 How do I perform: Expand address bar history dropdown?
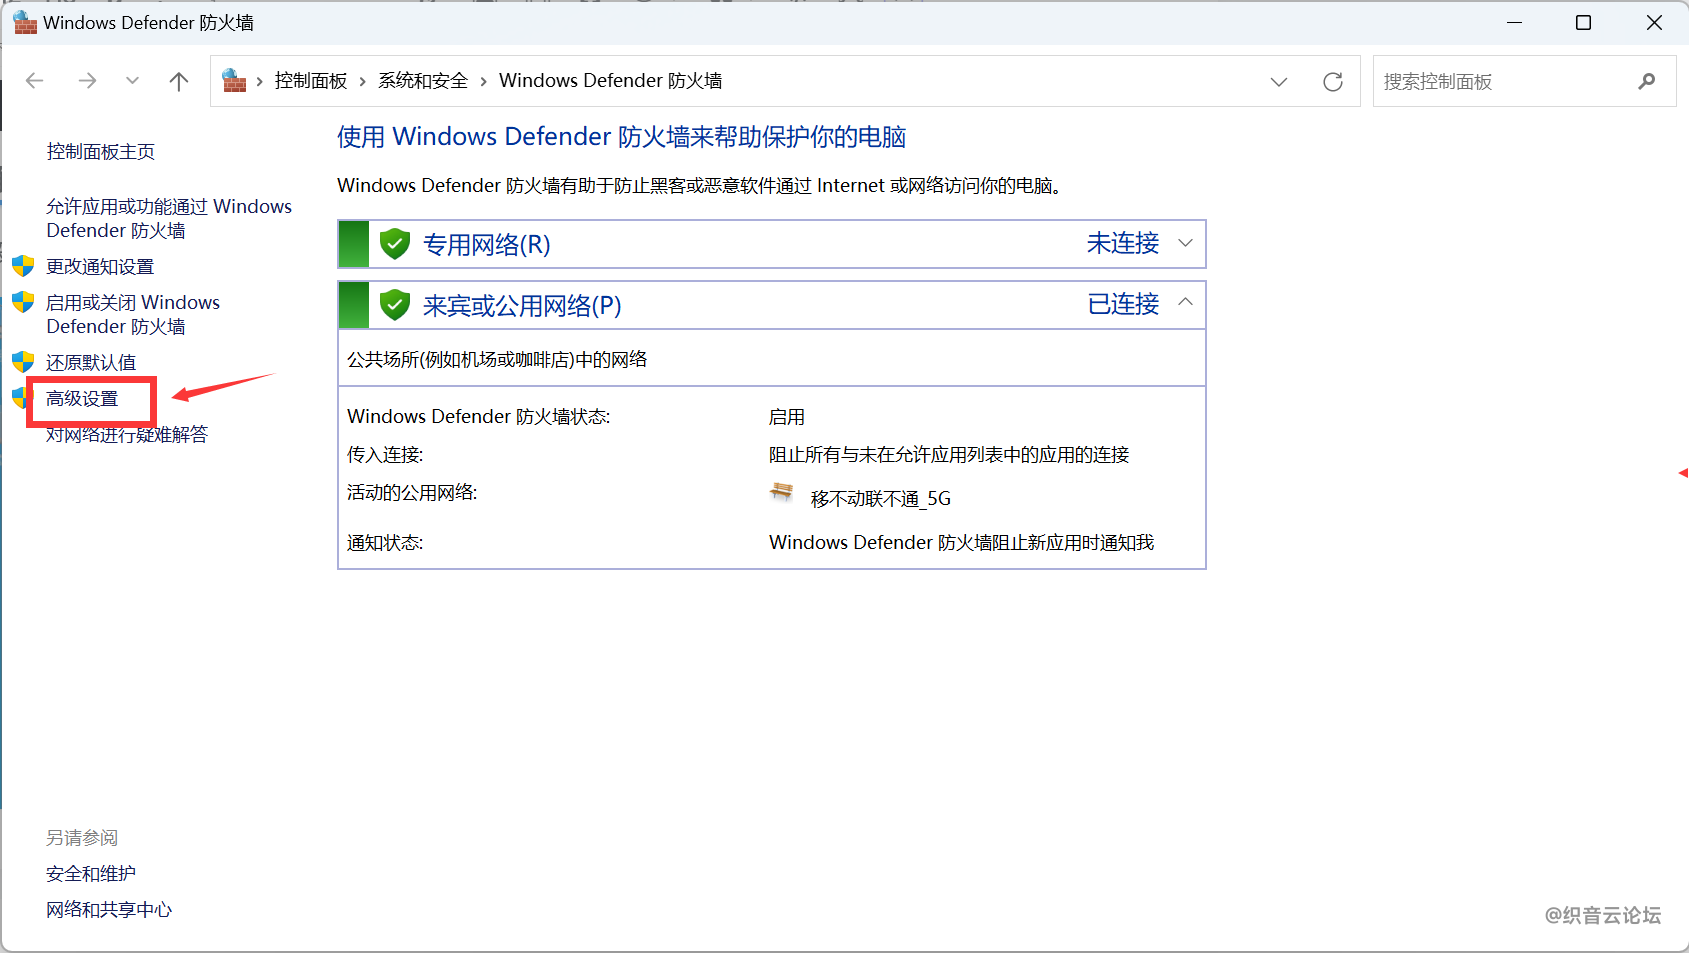[x=1279, y=82]
